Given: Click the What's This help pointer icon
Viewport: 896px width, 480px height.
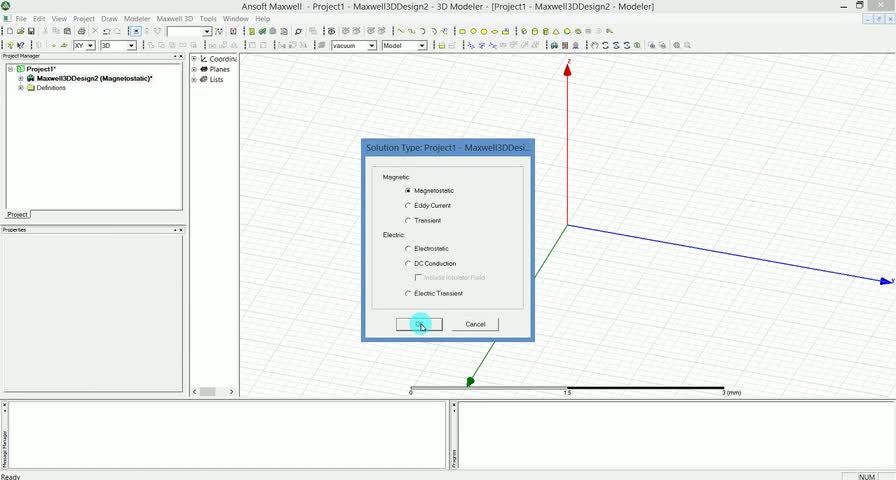Looking at the screenshot, I should [x=21, y=45].
